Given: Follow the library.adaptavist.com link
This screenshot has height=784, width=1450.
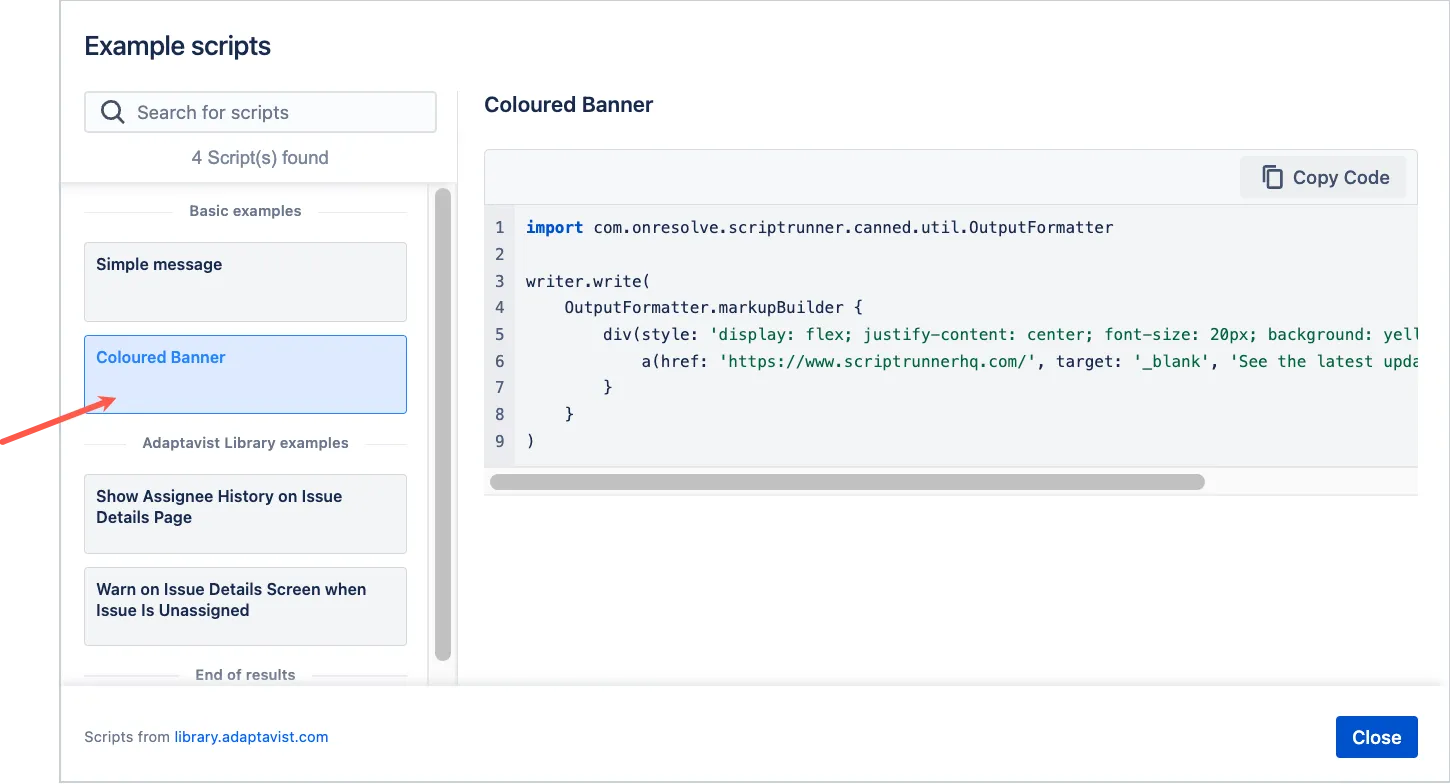Looking at the screenshot, I should 251,737.
